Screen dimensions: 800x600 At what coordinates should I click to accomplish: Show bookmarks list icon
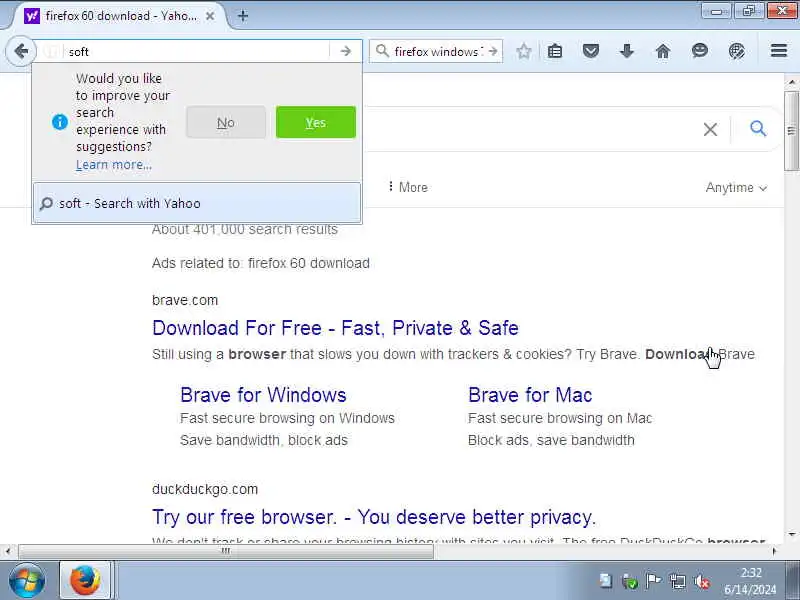click(555, 51)
